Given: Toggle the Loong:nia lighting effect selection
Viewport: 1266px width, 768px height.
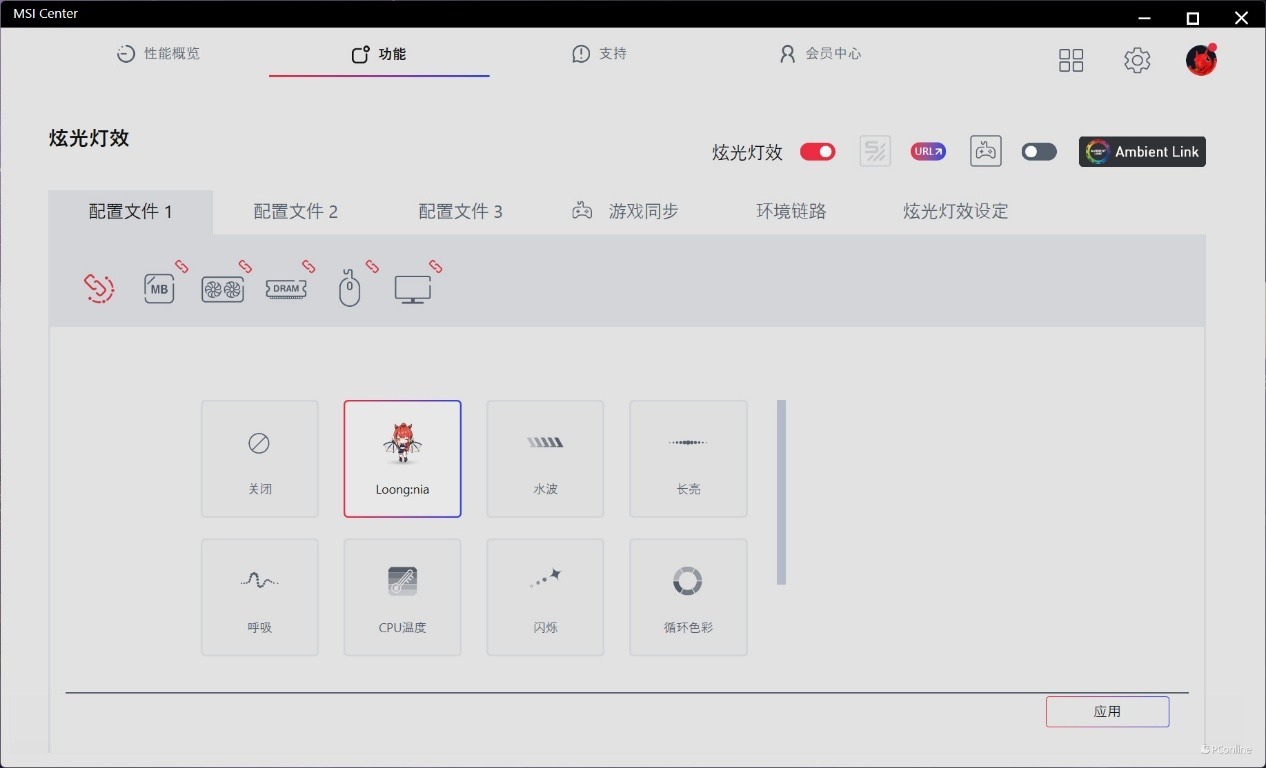Looking at the screenshot, I should (x=402, y=458).
